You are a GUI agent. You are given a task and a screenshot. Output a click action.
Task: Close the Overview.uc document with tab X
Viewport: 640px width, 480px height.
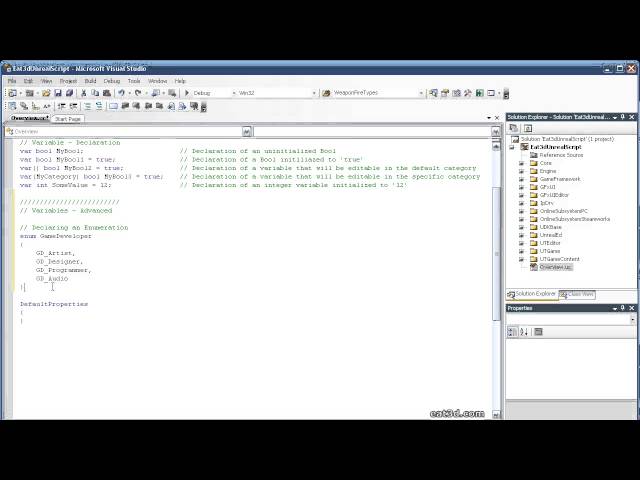[x=497, y=118]
